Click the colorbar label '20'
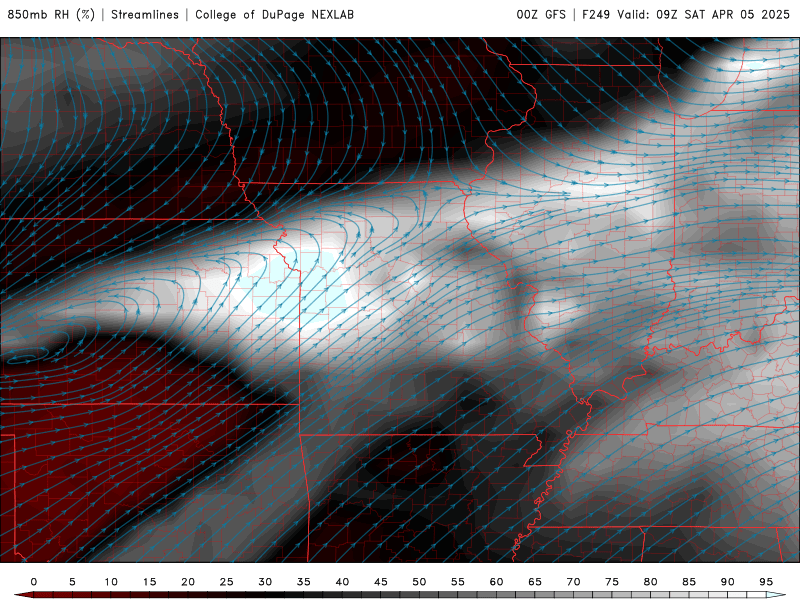Image resolution: width=800 pixels, height=600 pixels. coord(188,582)
